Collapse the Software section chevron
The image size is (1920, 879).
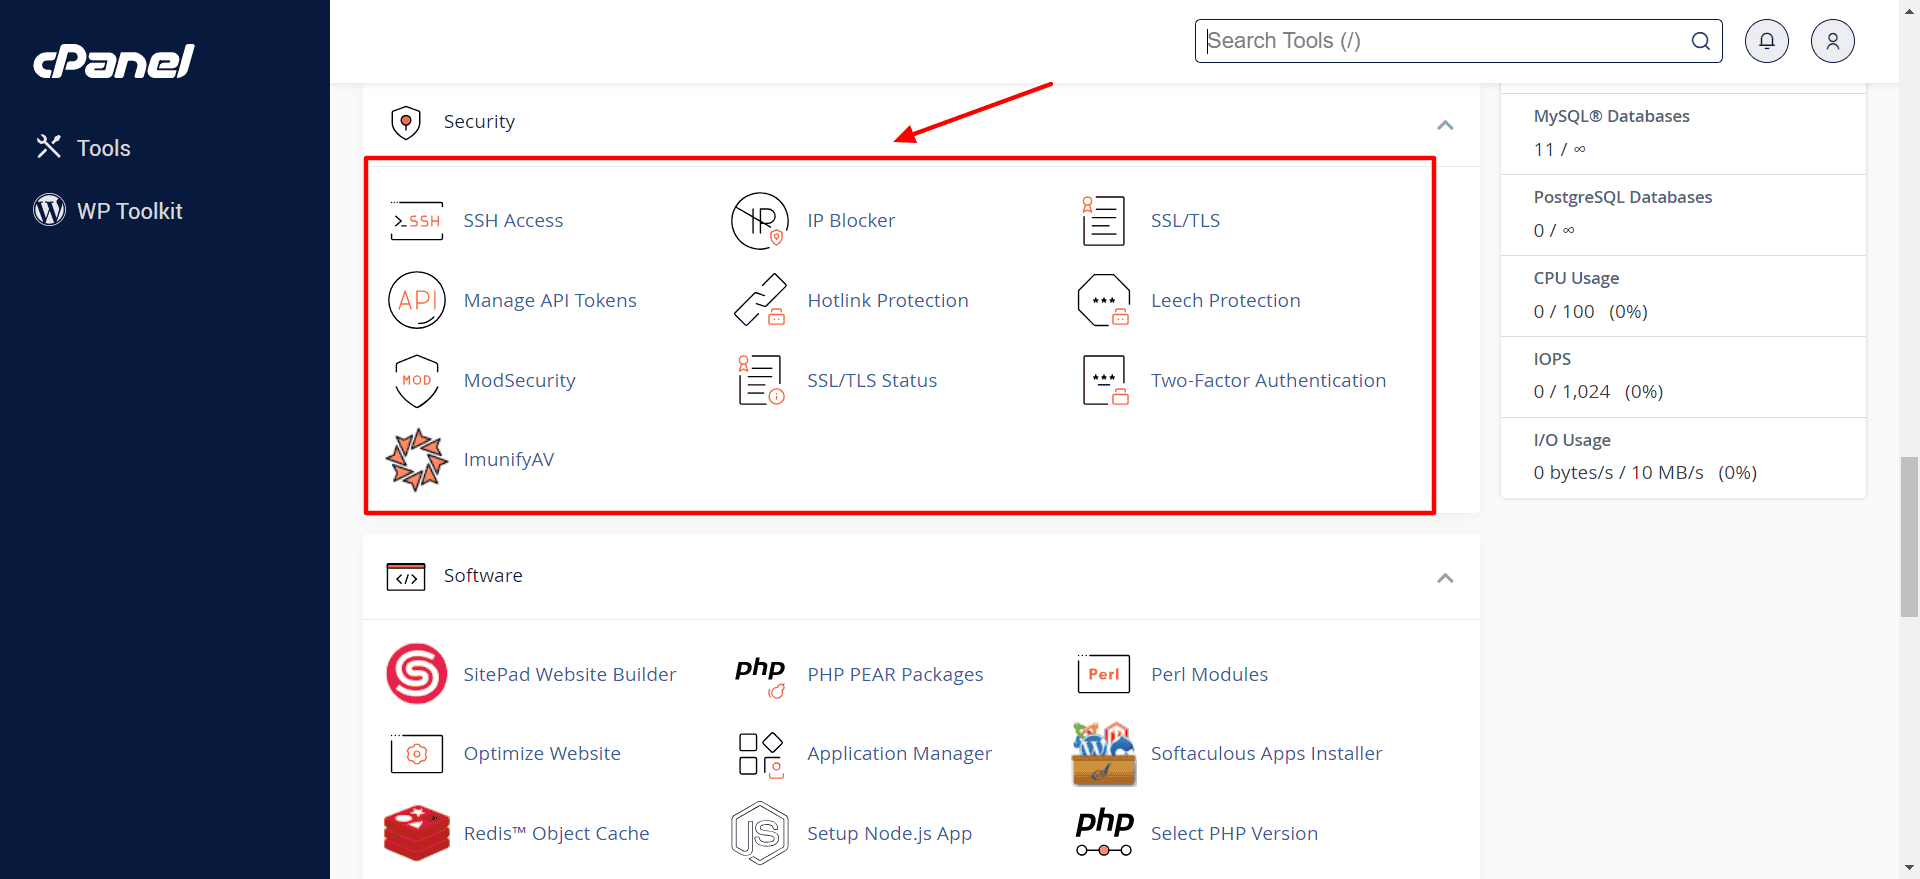[x=1445, y=578]
